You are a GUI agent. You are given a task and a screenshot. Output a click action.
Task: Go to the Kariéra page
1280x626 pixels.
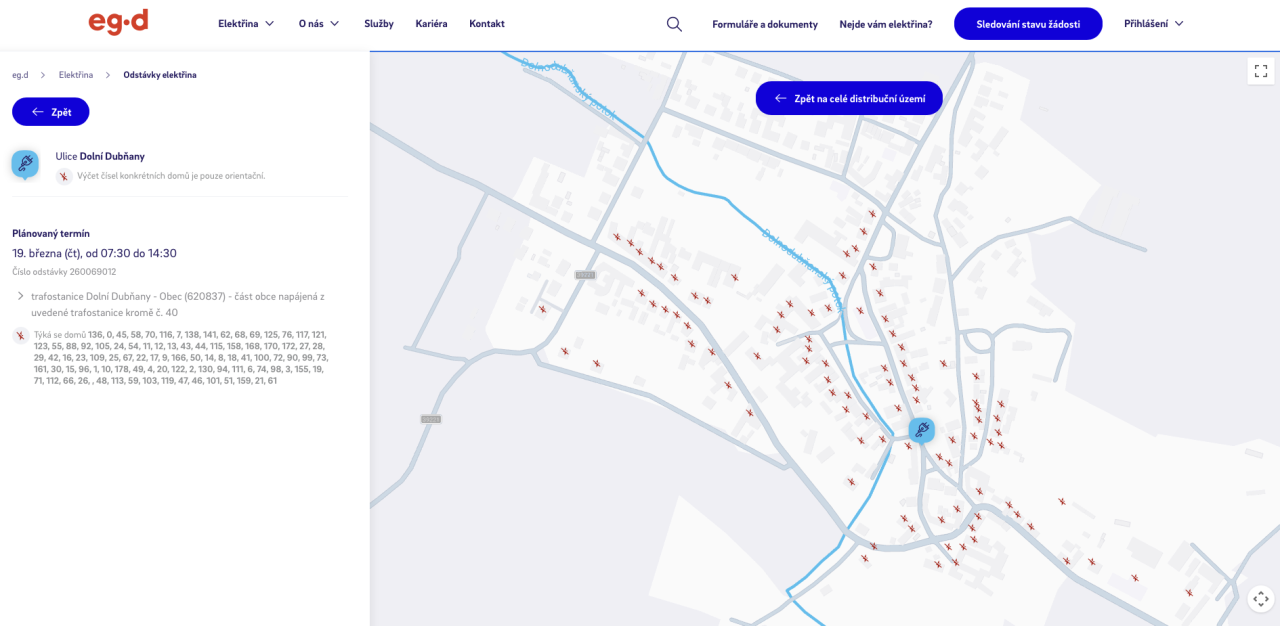[431, 24]
